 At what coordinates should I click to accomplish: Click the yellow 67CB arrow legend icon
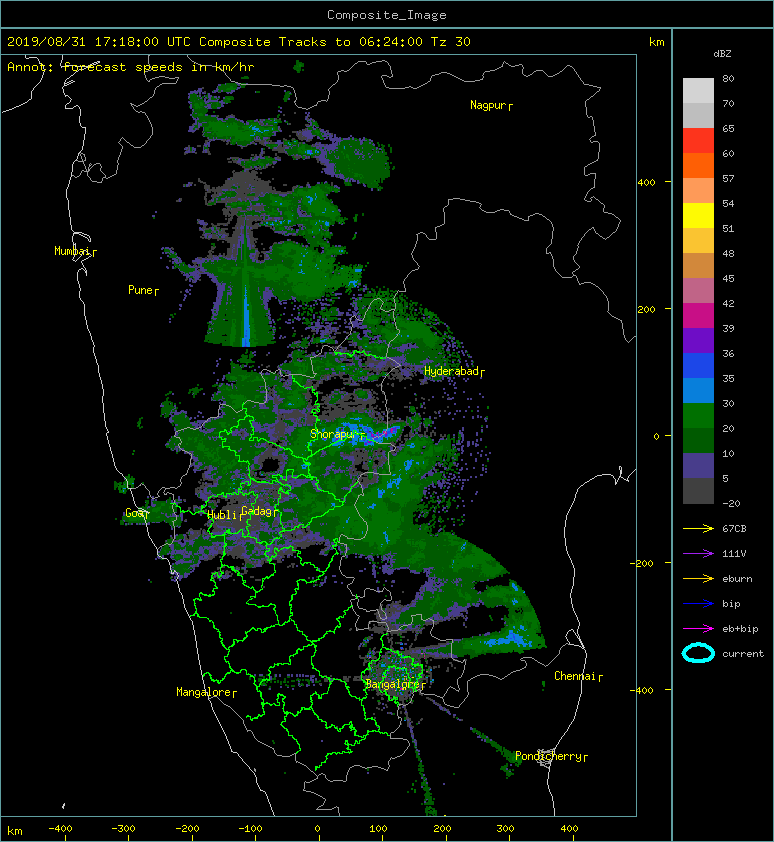(x=698, y=529)
